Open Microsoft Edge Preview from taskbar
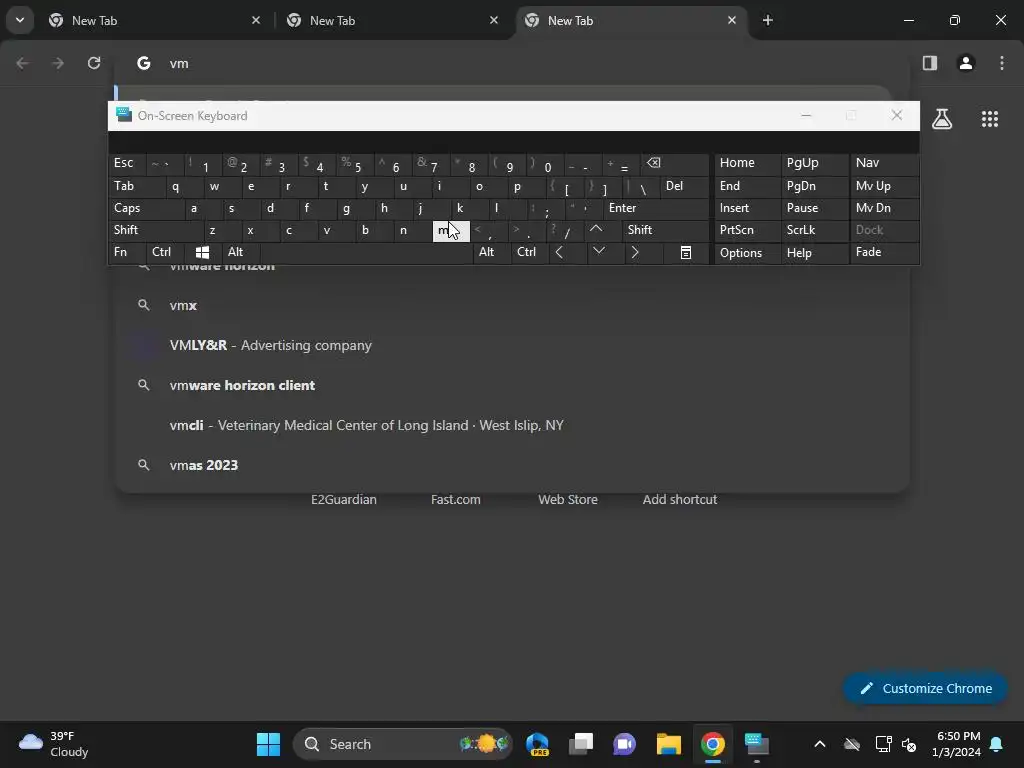Viewport: 1024px width, 768px height. (x=537, y=744)
